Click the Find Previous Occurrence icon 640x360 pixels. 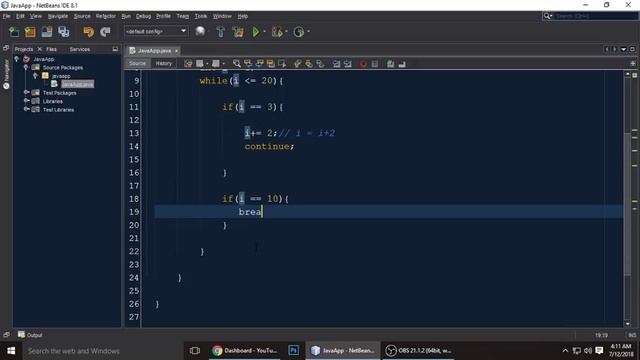coord(248,64)
